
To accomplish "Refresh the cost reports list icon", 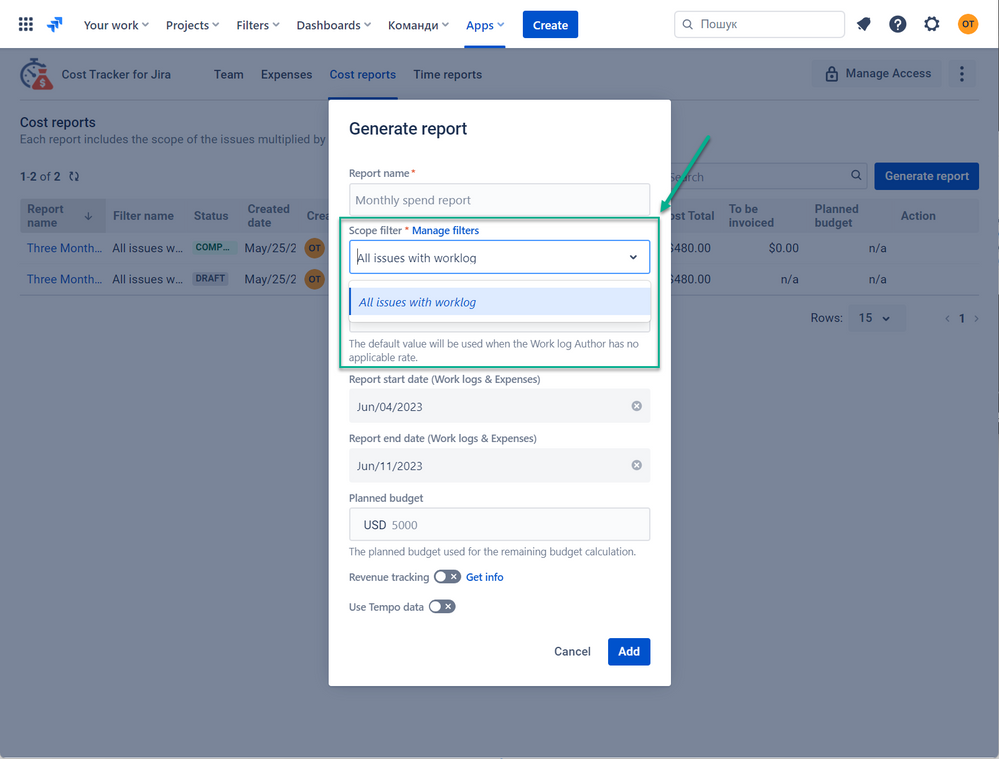I will (x=74, y=177).
